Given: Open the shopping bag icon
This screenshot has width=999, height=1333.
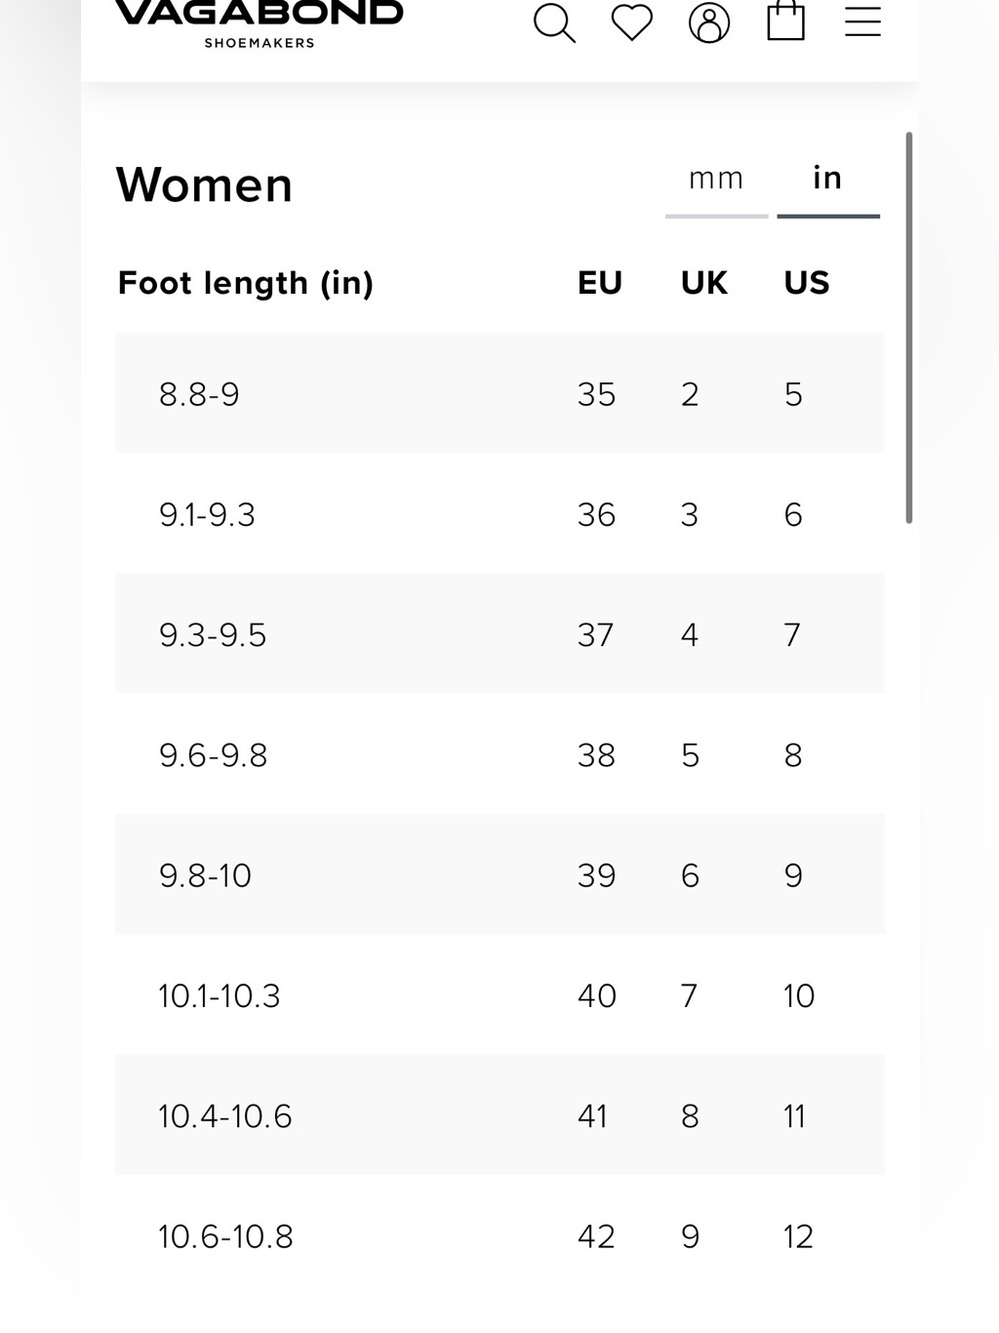Looking at the screenshot, I should [x=786, y=20].
